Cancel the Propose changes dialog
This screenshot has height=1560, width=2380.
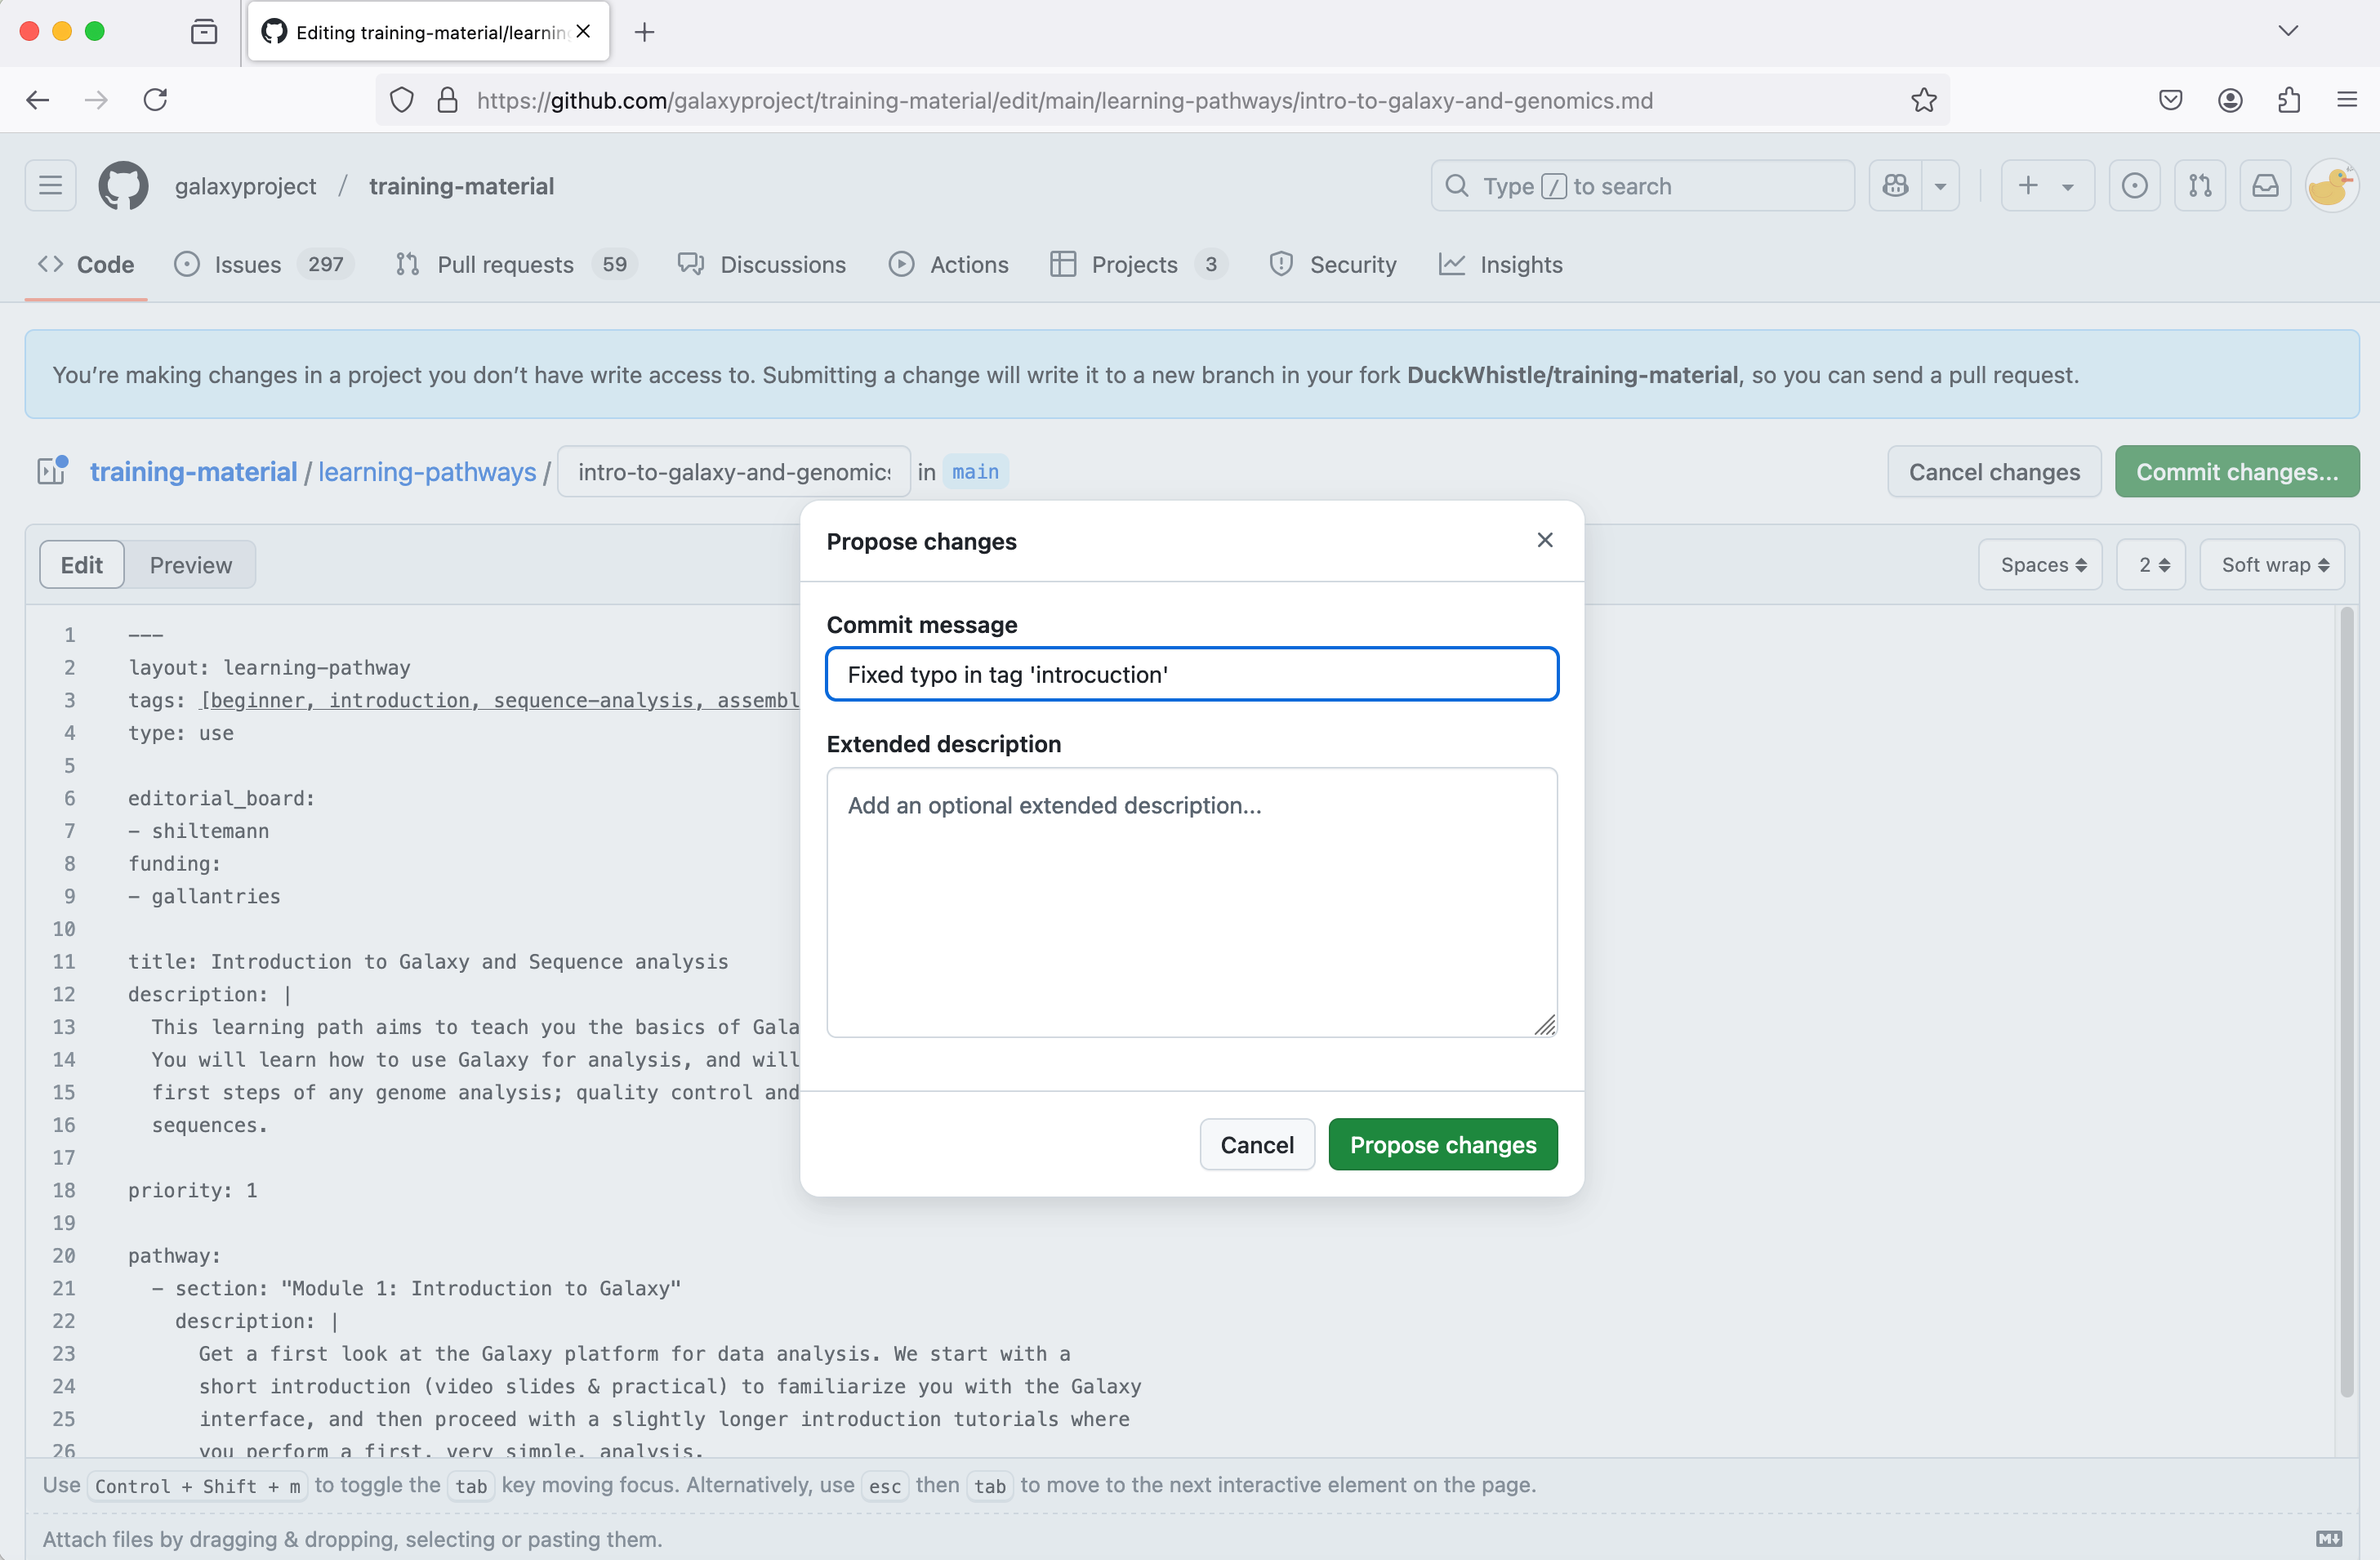click(x=1257, y=1144)
